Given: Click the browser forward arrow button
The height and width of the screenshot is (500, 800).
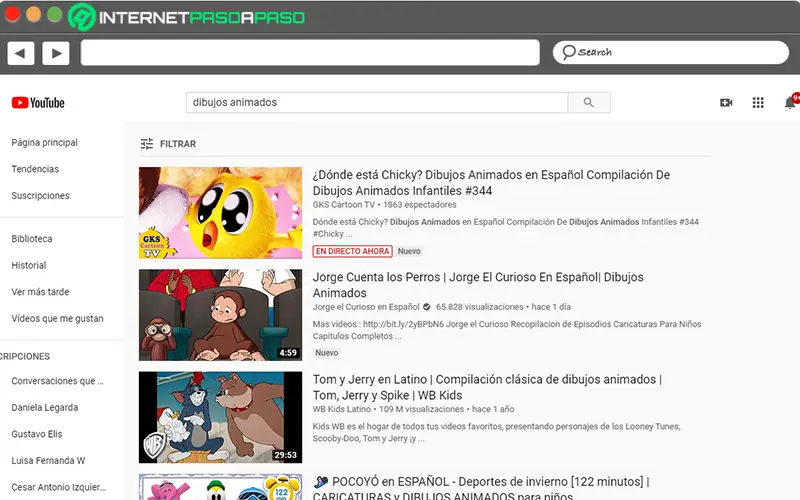Looking at the screenshot, I should coord(56,53).
